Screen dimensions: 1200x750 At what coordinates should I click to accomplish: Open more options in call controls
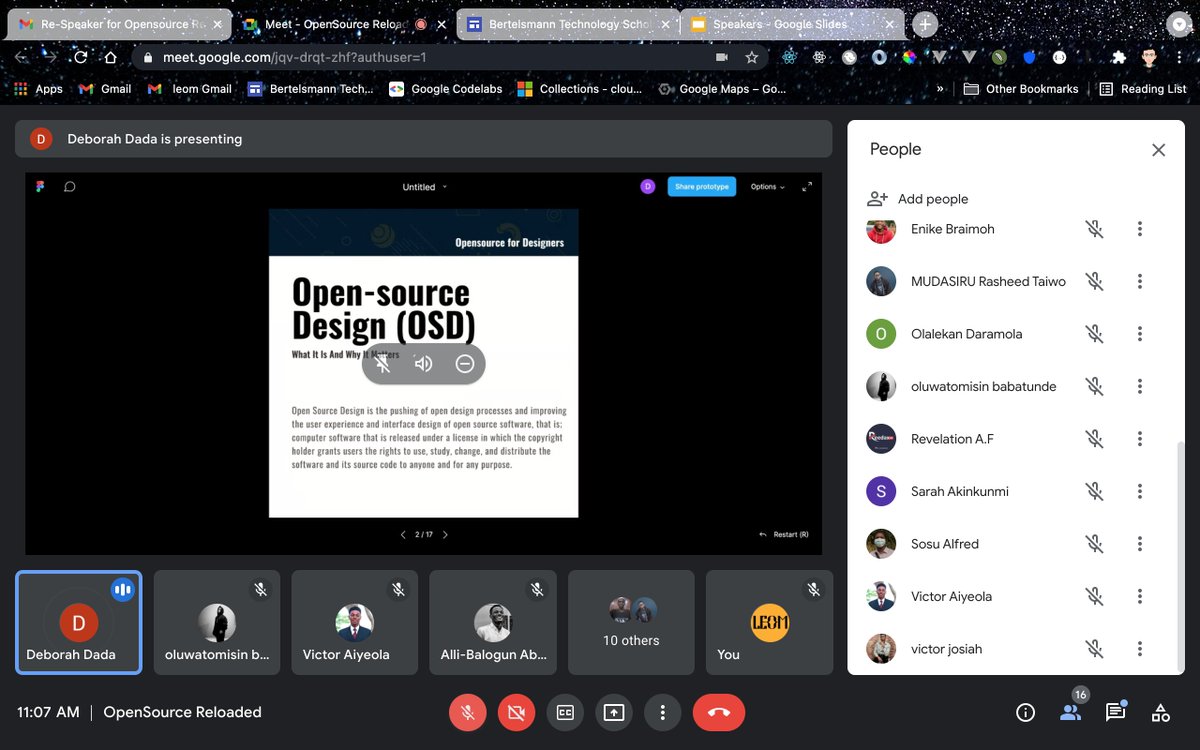pos(662,712)
